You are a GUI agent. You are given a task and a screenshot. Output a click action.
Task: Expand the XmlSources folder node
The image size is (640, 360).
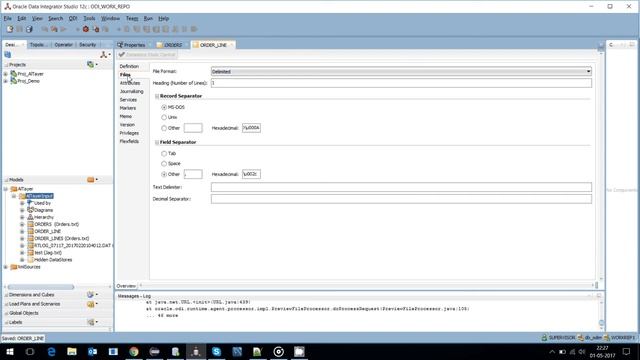(6, 267)
